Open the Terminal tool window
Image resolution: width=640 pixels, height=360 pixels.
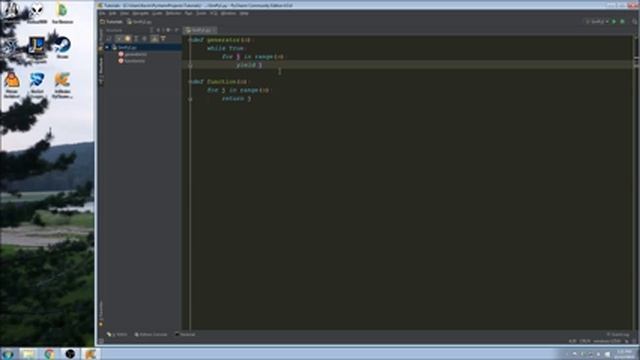186,334
